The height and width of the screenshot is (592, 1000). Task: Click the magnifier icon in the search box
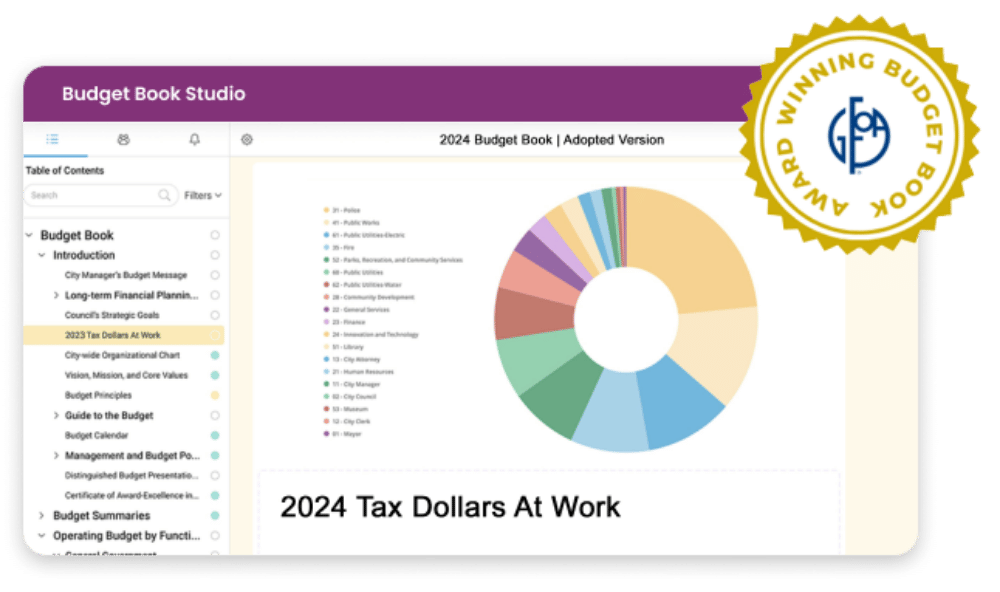[x=164, y=195]
